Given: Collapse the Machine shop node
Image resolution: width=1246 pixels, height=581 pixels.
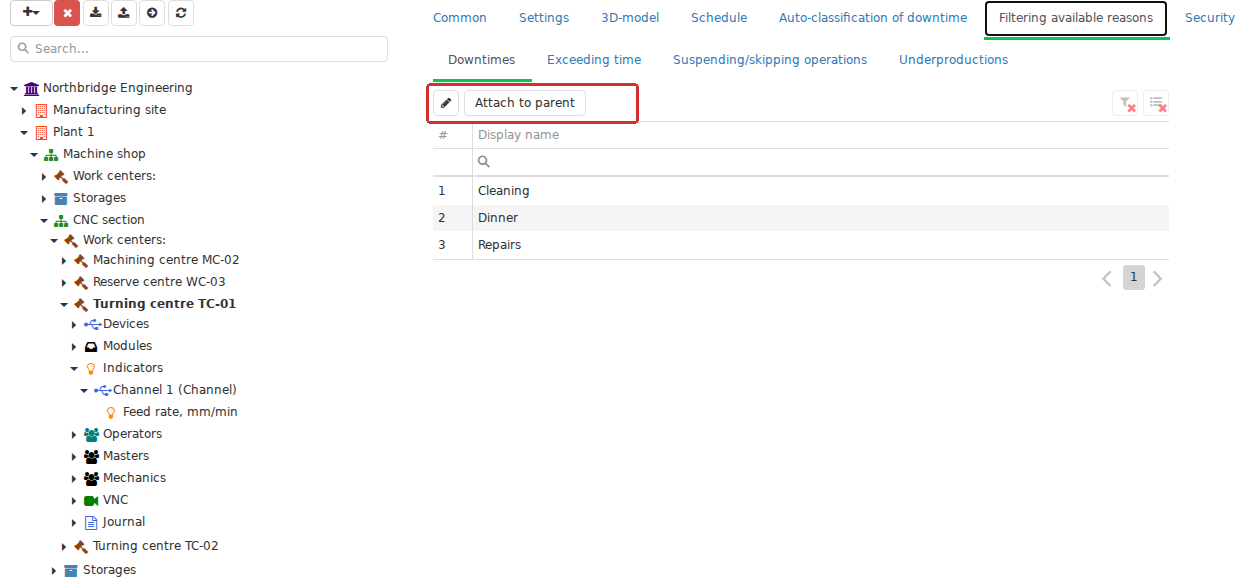Looking at the screenshot, I should point(34,154).
